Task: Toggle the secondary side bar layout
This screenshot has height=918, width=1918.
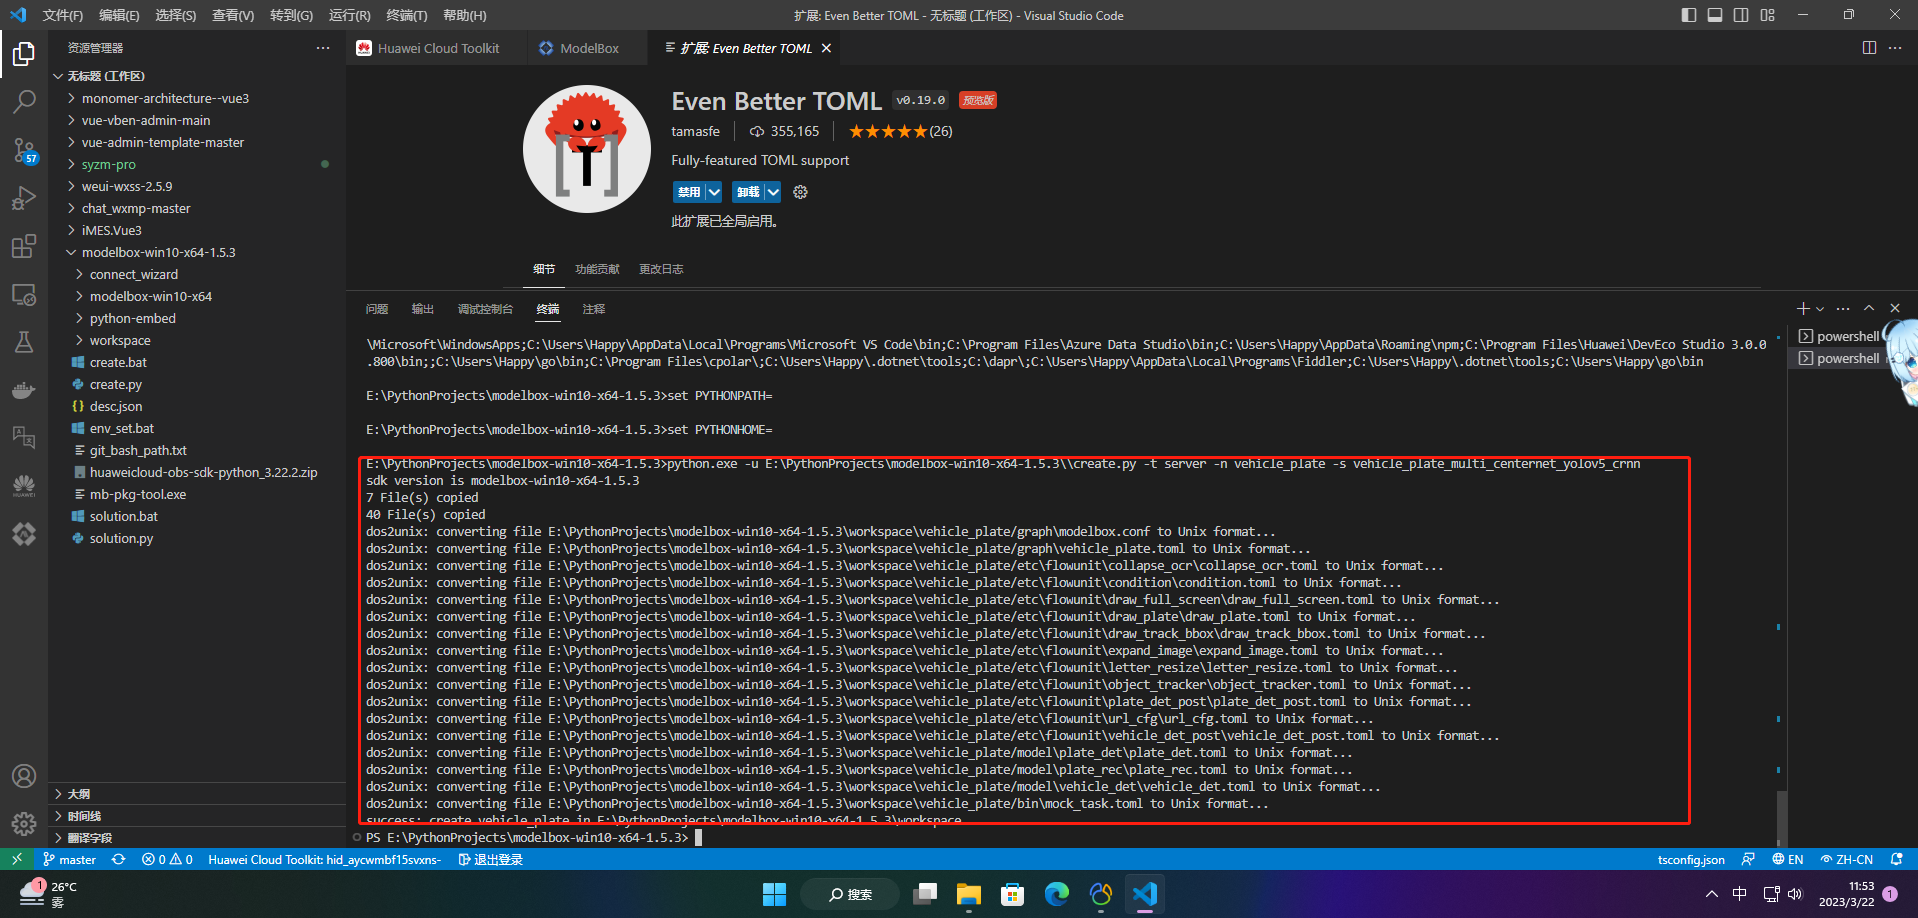Action: coord(1741,15)
